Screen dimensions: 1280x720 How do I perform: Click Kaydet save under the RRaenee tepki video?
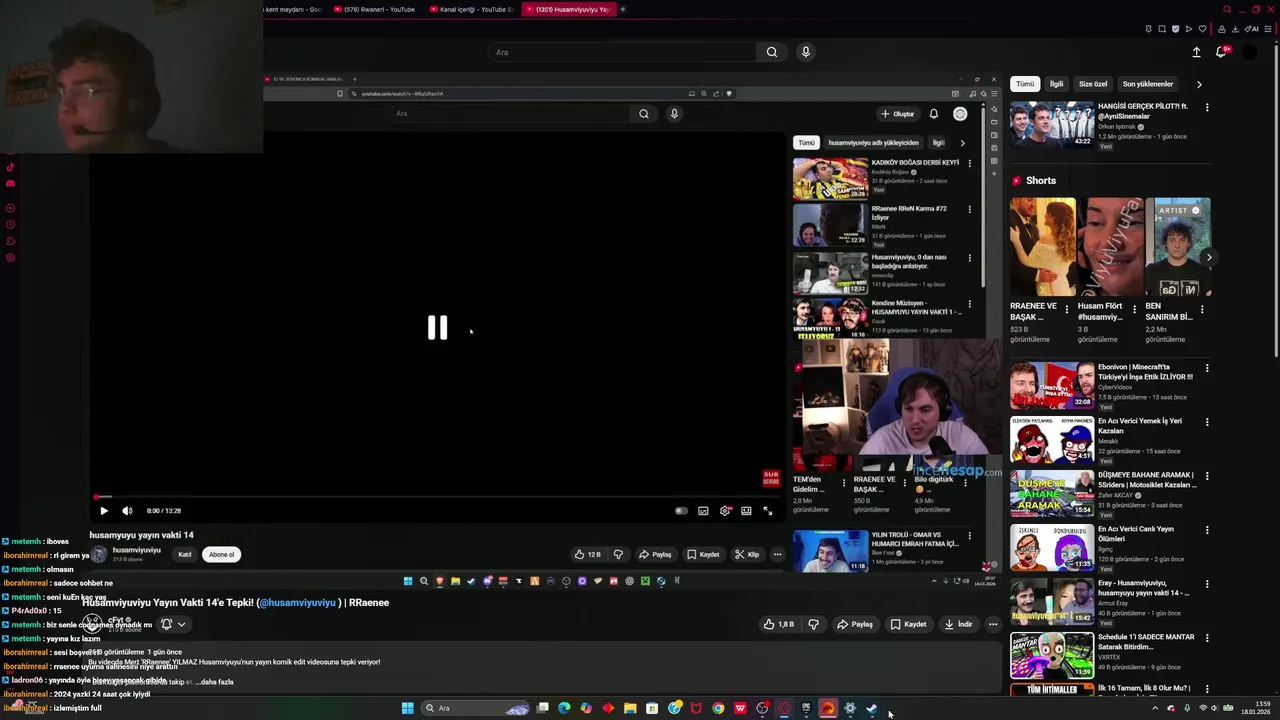[x=908, y=624]
